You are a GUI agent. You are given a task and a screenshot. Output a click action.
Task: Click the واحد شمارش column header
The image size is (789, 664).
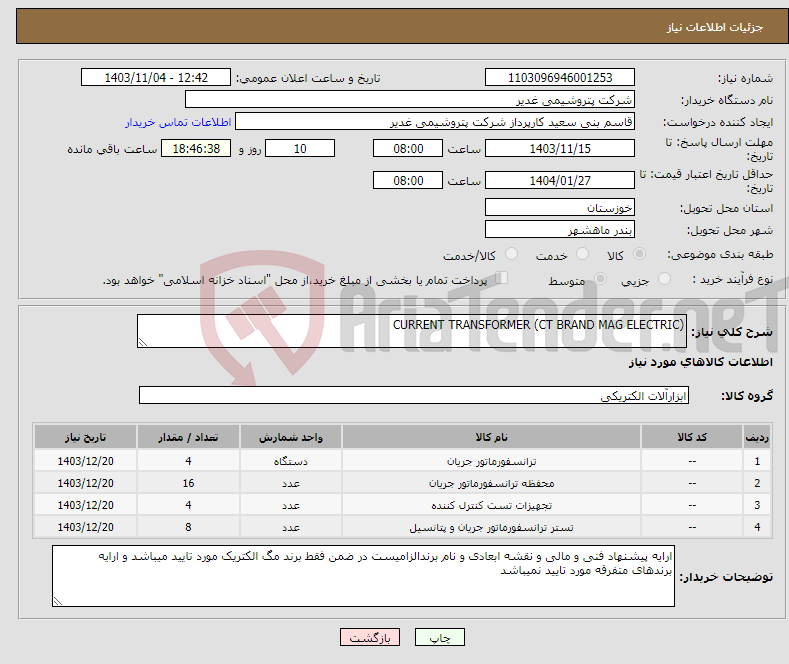point(291,437)
